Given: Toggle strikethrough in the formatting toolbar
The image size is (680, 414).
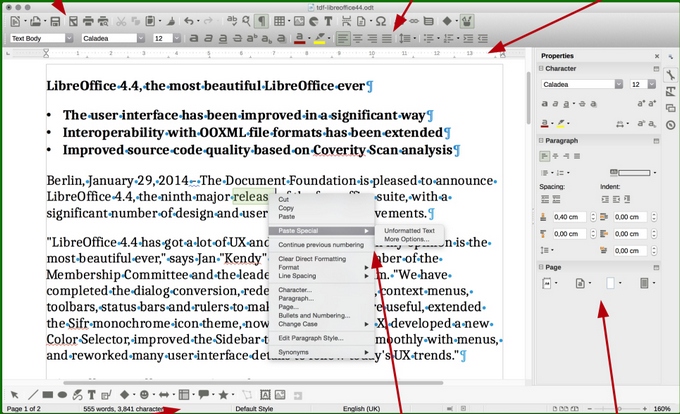Looking at the screenshot, I should pos(238,39).
